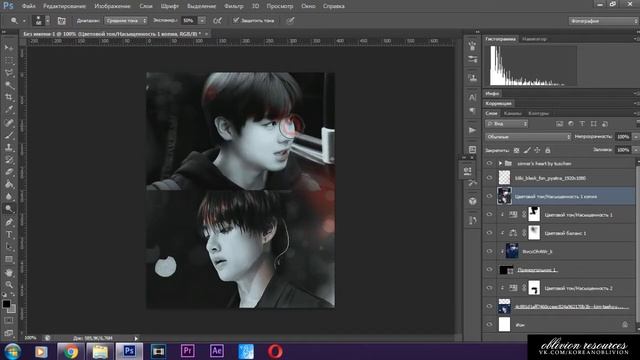Select the Pen tool
Viewport: 640px width, 360px height.
(x=9, y=222)
